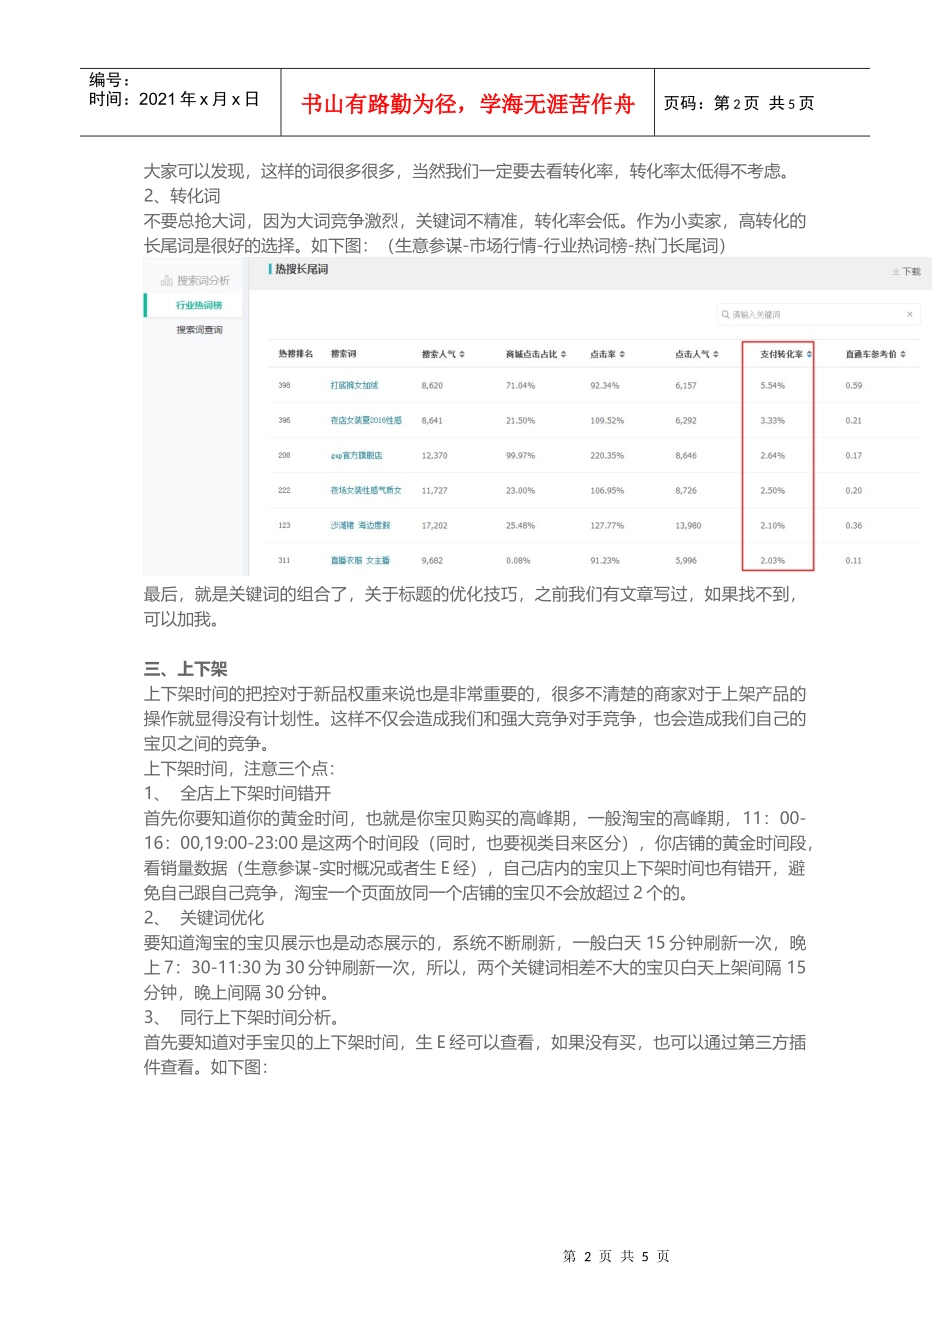Click the bar-chart icon beside 搜索词分析

(166, 281)
